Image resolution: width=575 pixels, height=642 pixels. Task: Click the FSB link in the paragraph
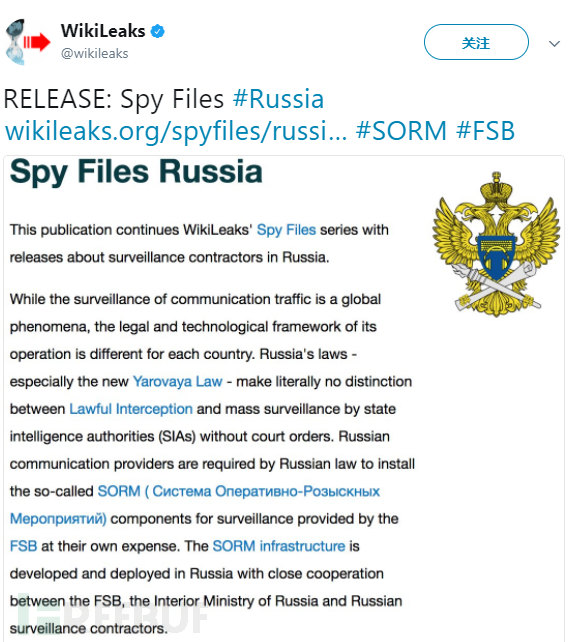(x=23, y=546)
